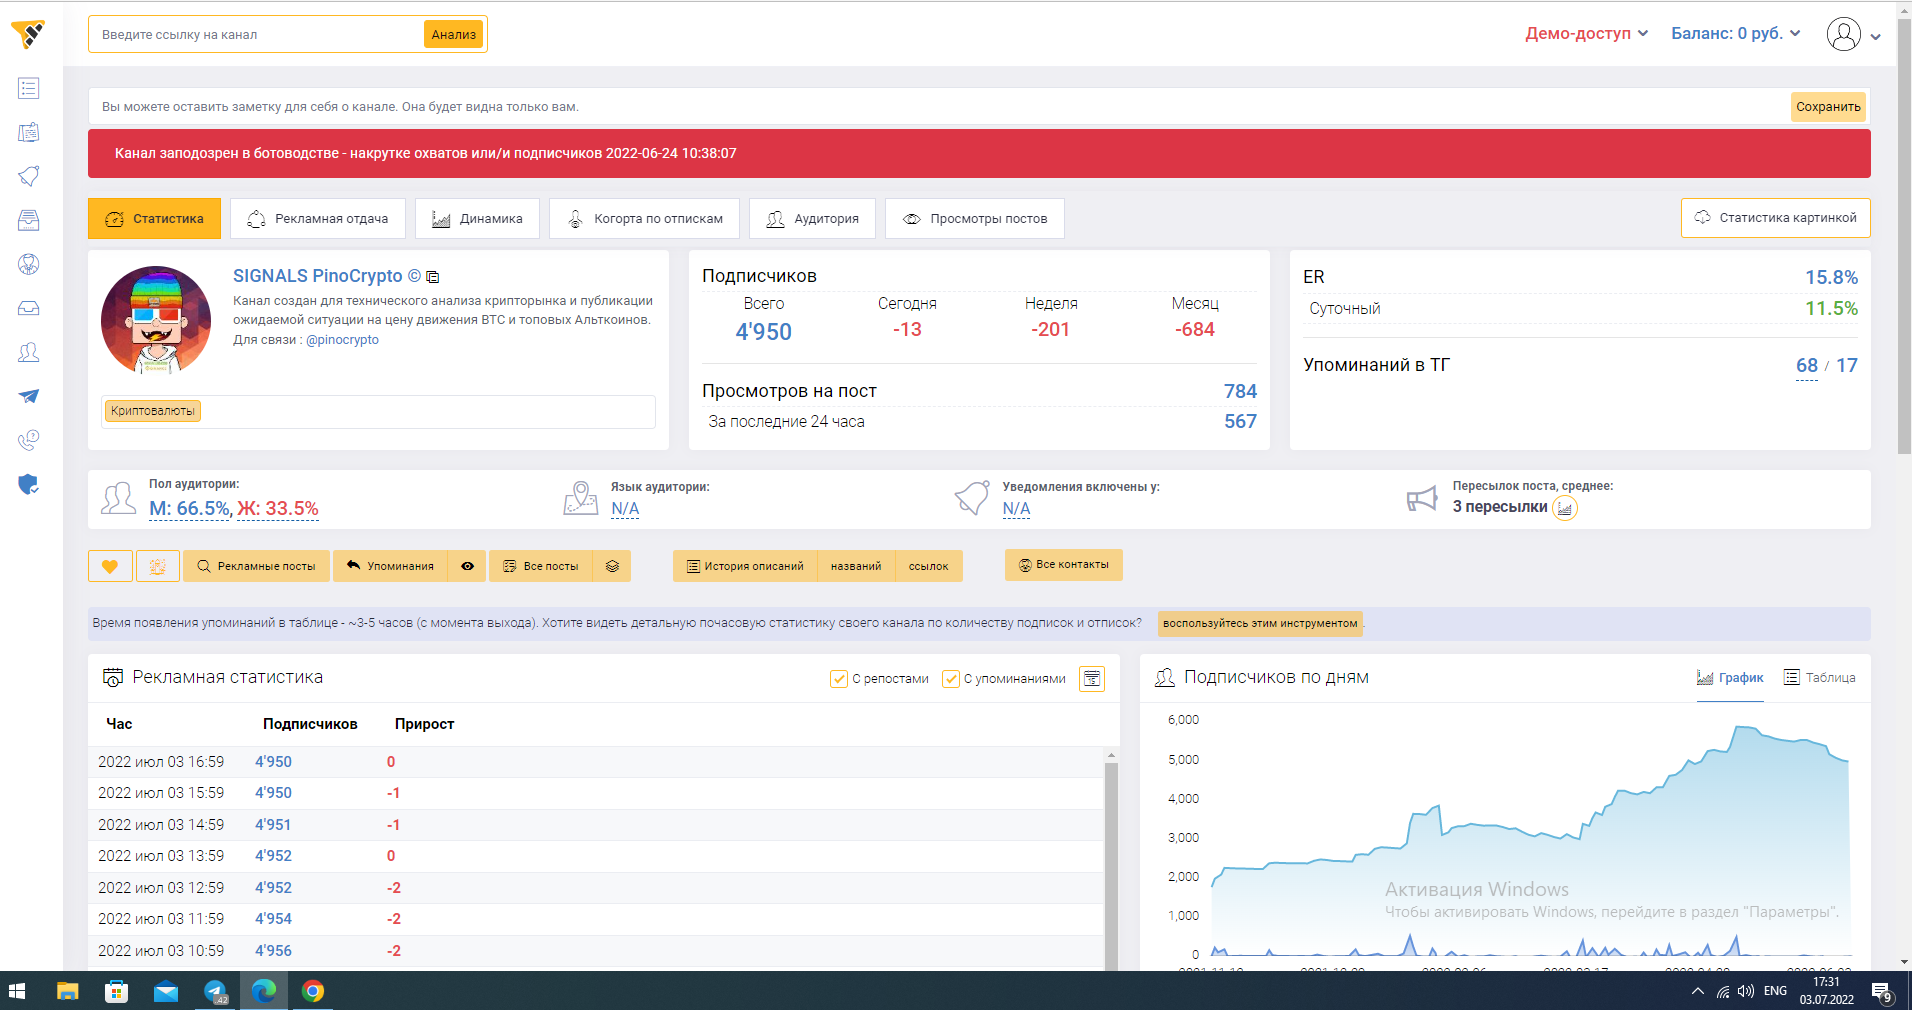
Task: Click the eye icon beside Упоминания
Action: click(x=467, y=566)
